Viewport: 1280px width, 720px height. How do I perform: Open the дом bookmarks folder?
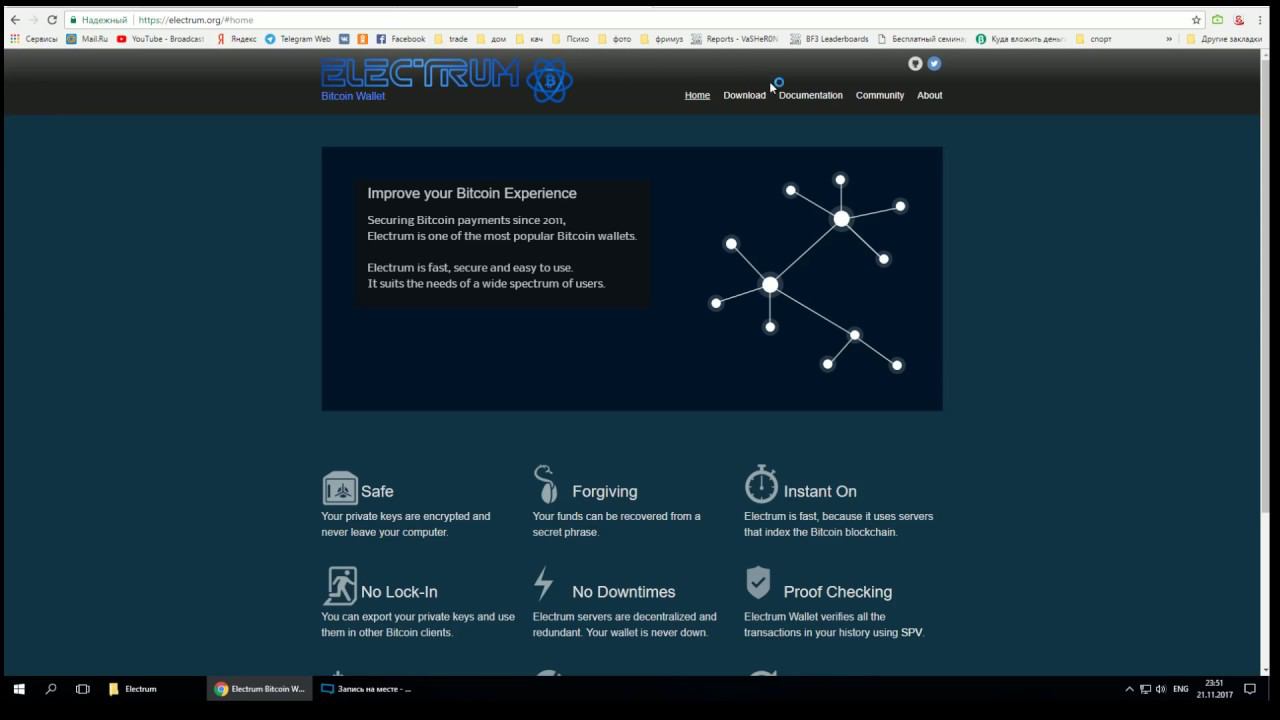491,39
